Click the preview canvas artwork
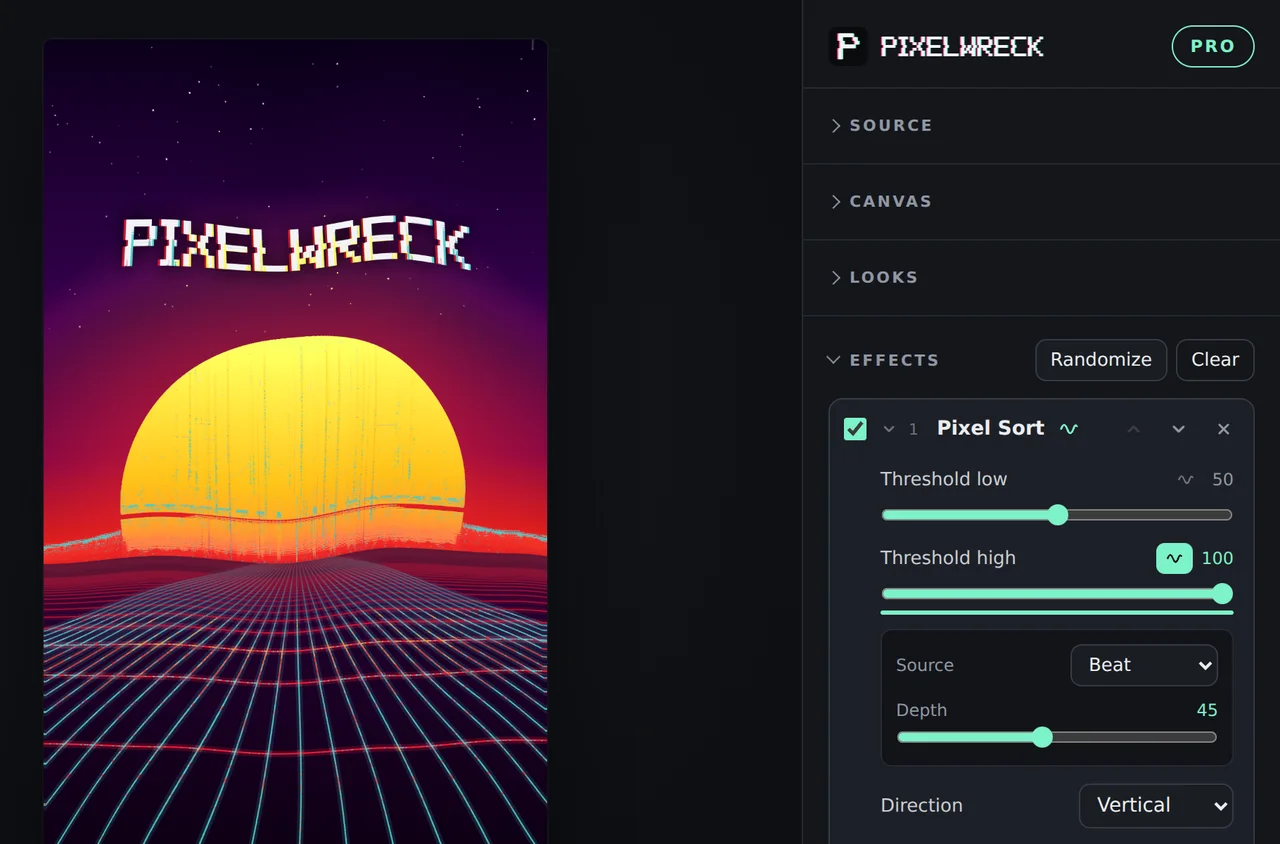1280x844 pixels. coord(295,442)
